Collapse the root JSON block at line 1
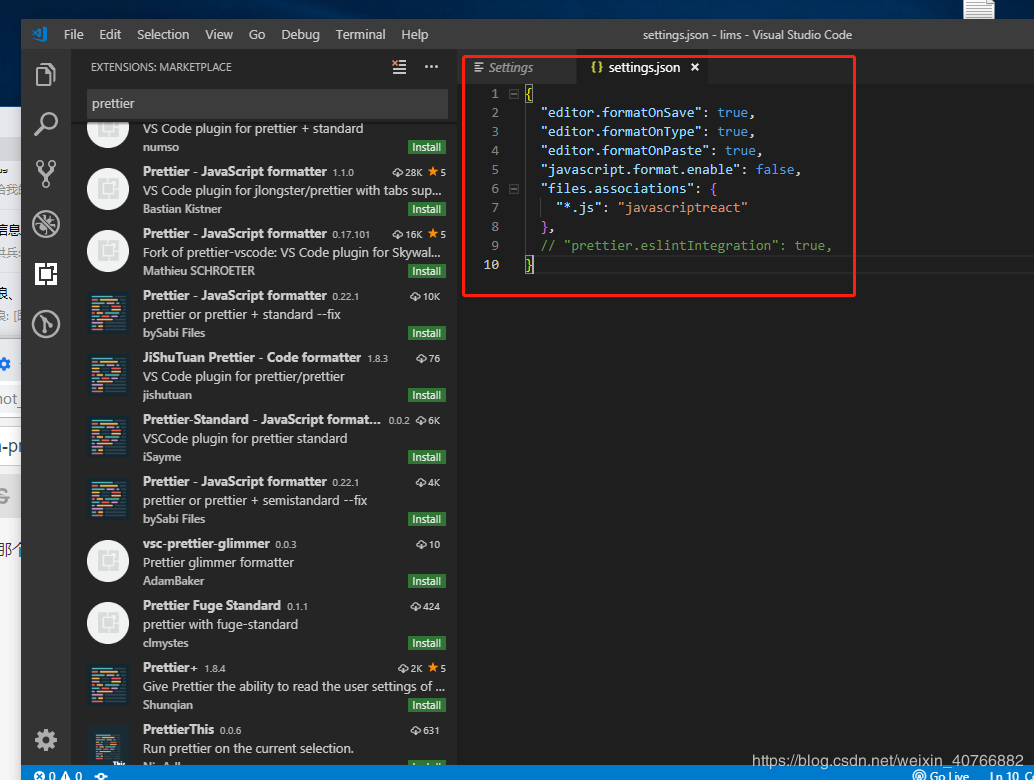Image resolution: width=1034 pixels, height=780 pixels. coord(514,93)
